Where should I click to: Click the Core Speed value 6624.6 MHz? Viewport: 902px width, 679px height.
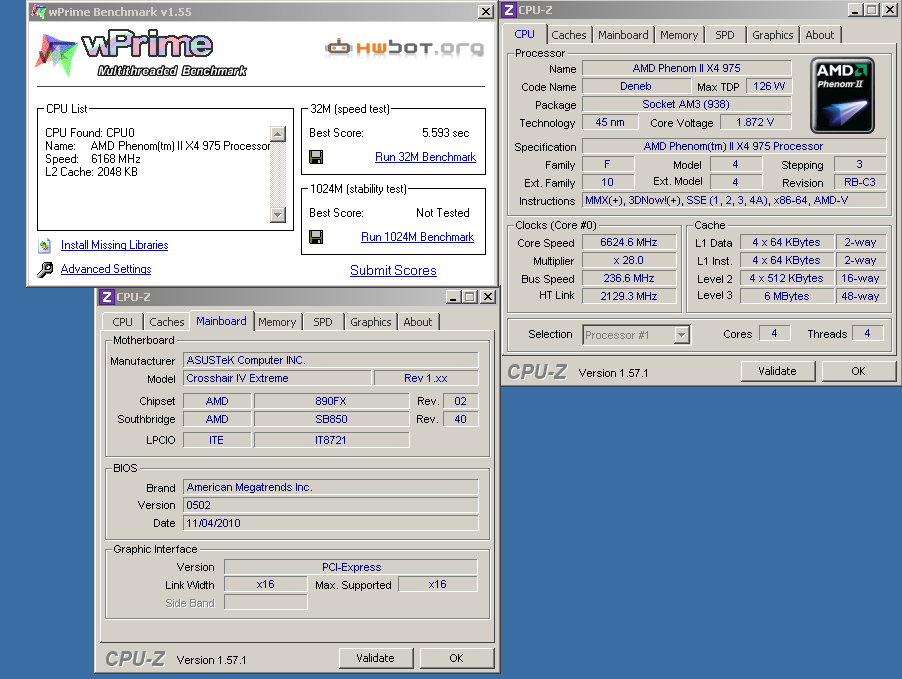pyautogui.click(x=629, y=242)
